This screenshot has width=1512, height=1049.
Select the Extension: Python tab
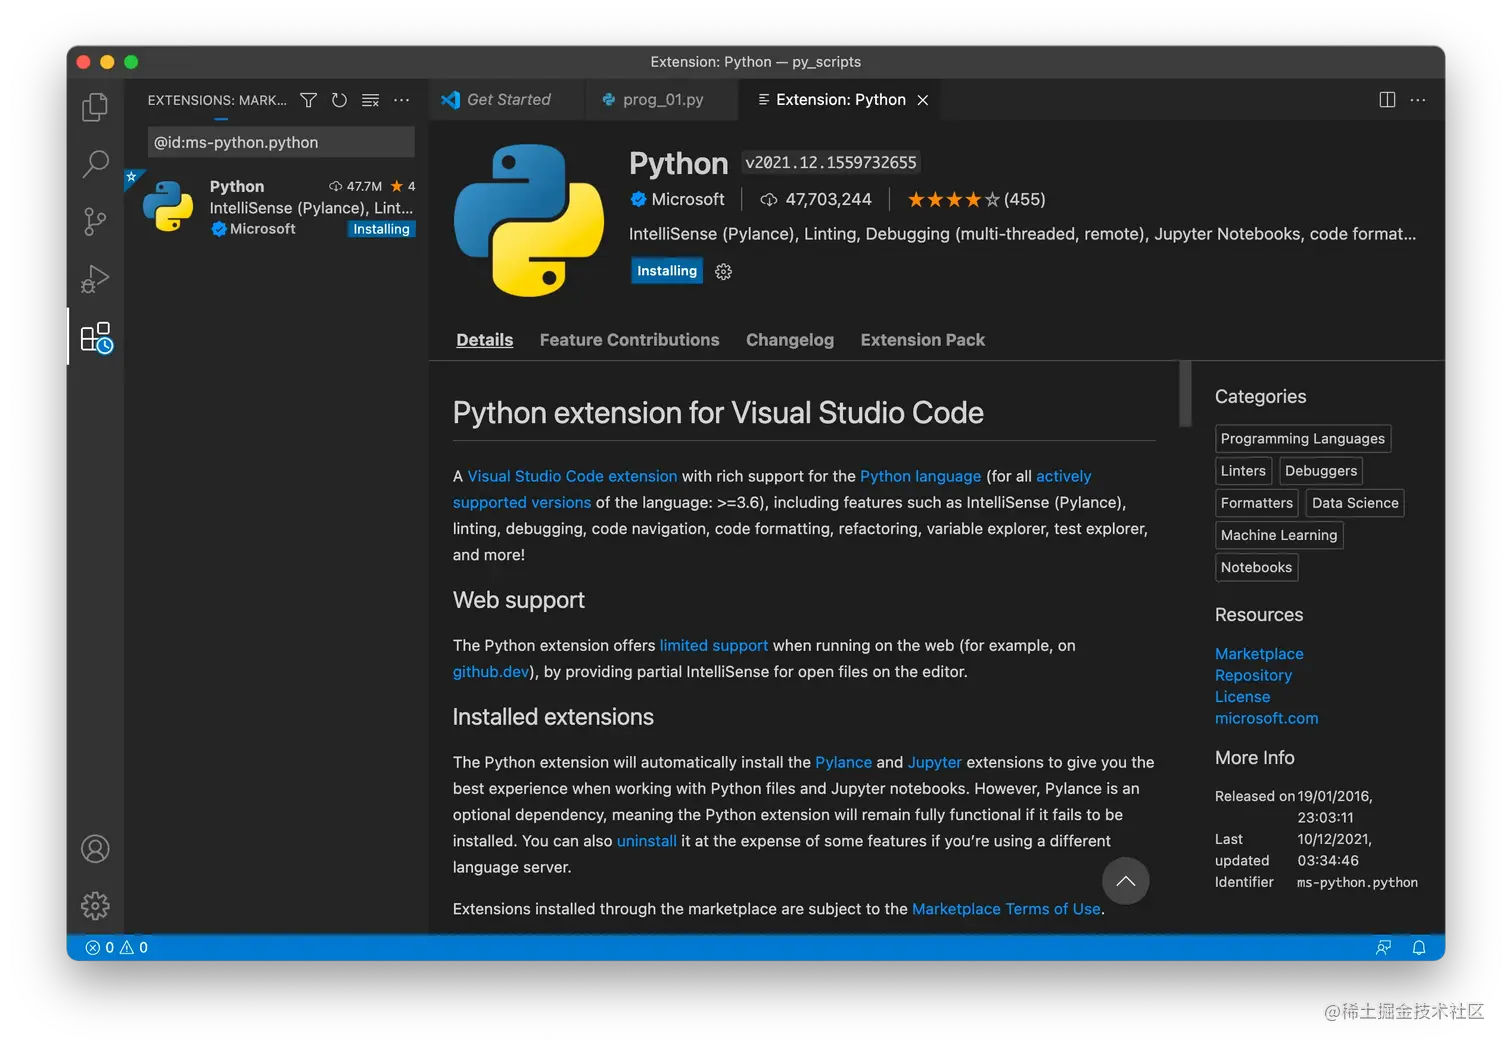840,100
